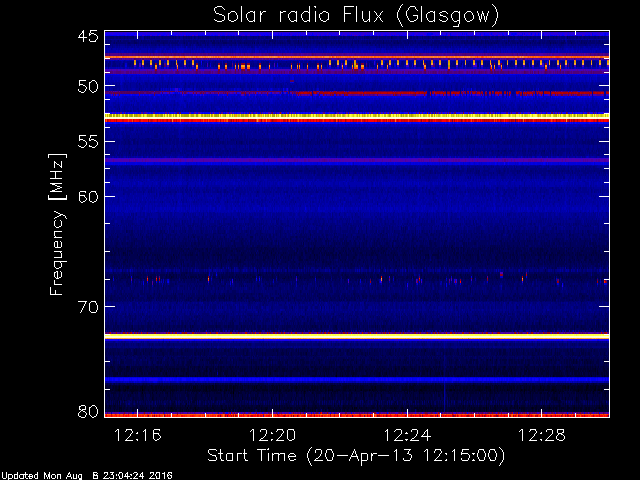This screenshot has width=640, height=480.
Task: Click the 'Start Time (20-Apr-13 12:15:00)' label
Action: coord(356,456)
